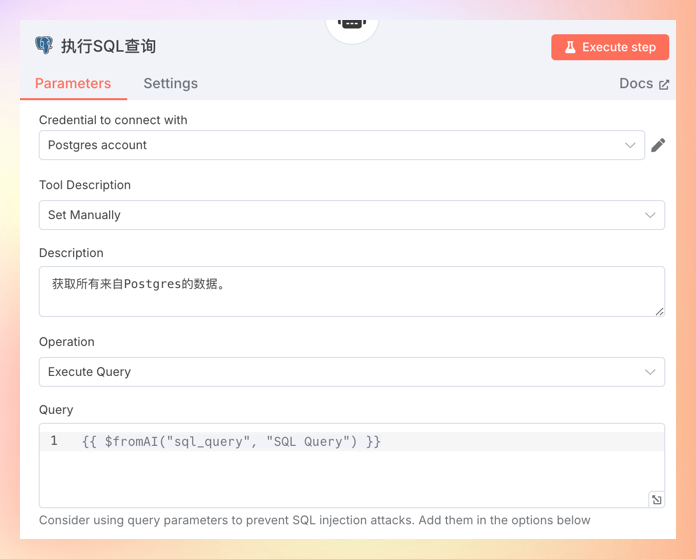Screen dimensions: 696x559
Task: Select the Parameters tab
Action: click(x=73, y=83)
